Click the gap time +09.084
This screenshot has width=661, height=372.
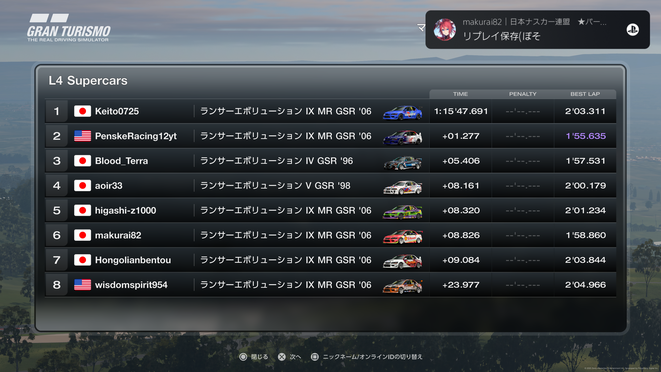(461, 260)
